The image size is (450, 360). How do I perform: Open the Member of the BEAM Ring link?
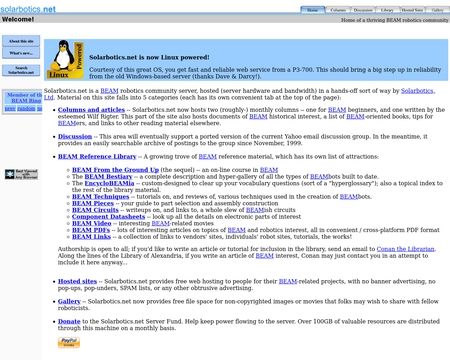click(x=24, y=98)
